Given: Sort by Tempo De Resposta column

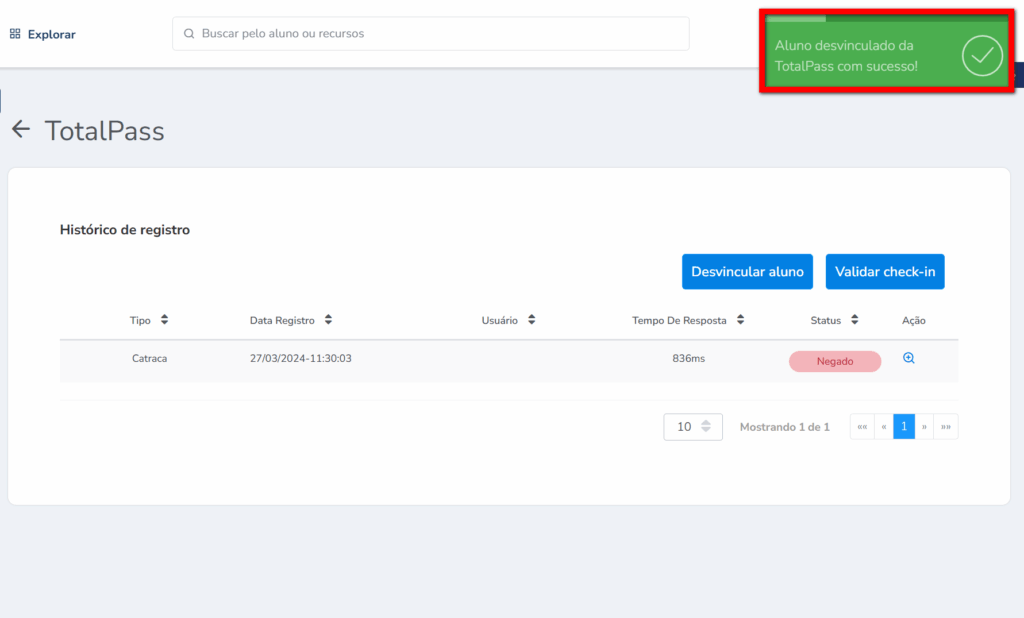Looking at the screenshot, I should point(740,320).
